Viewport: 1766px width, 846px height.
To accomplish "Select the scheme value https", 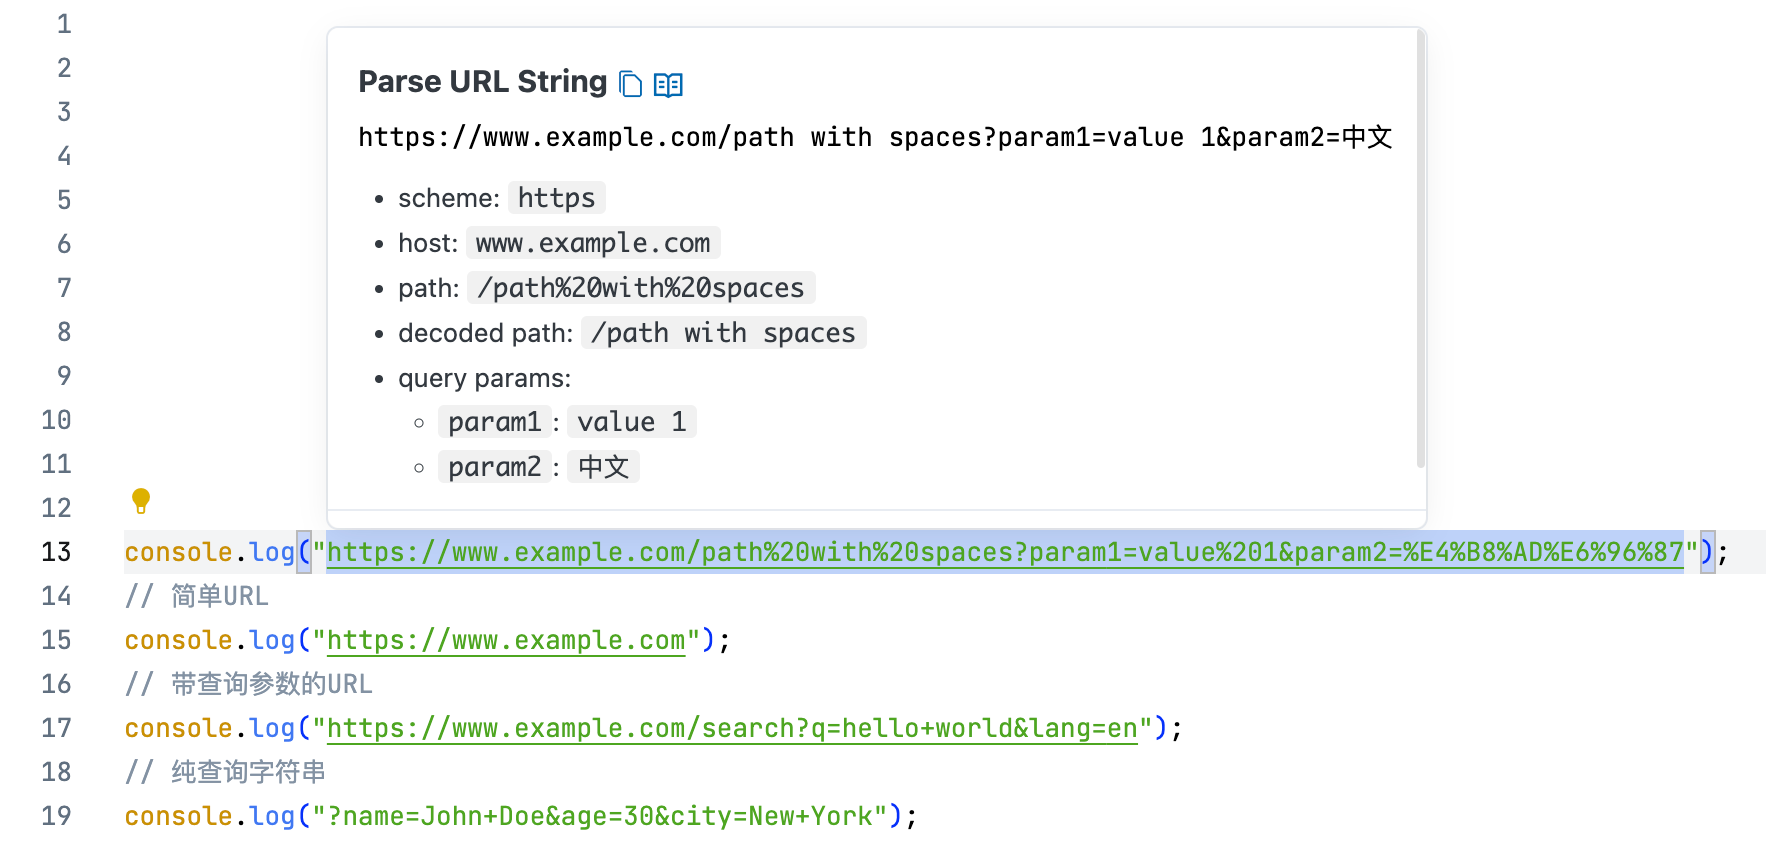I will [x=556, y=198].
